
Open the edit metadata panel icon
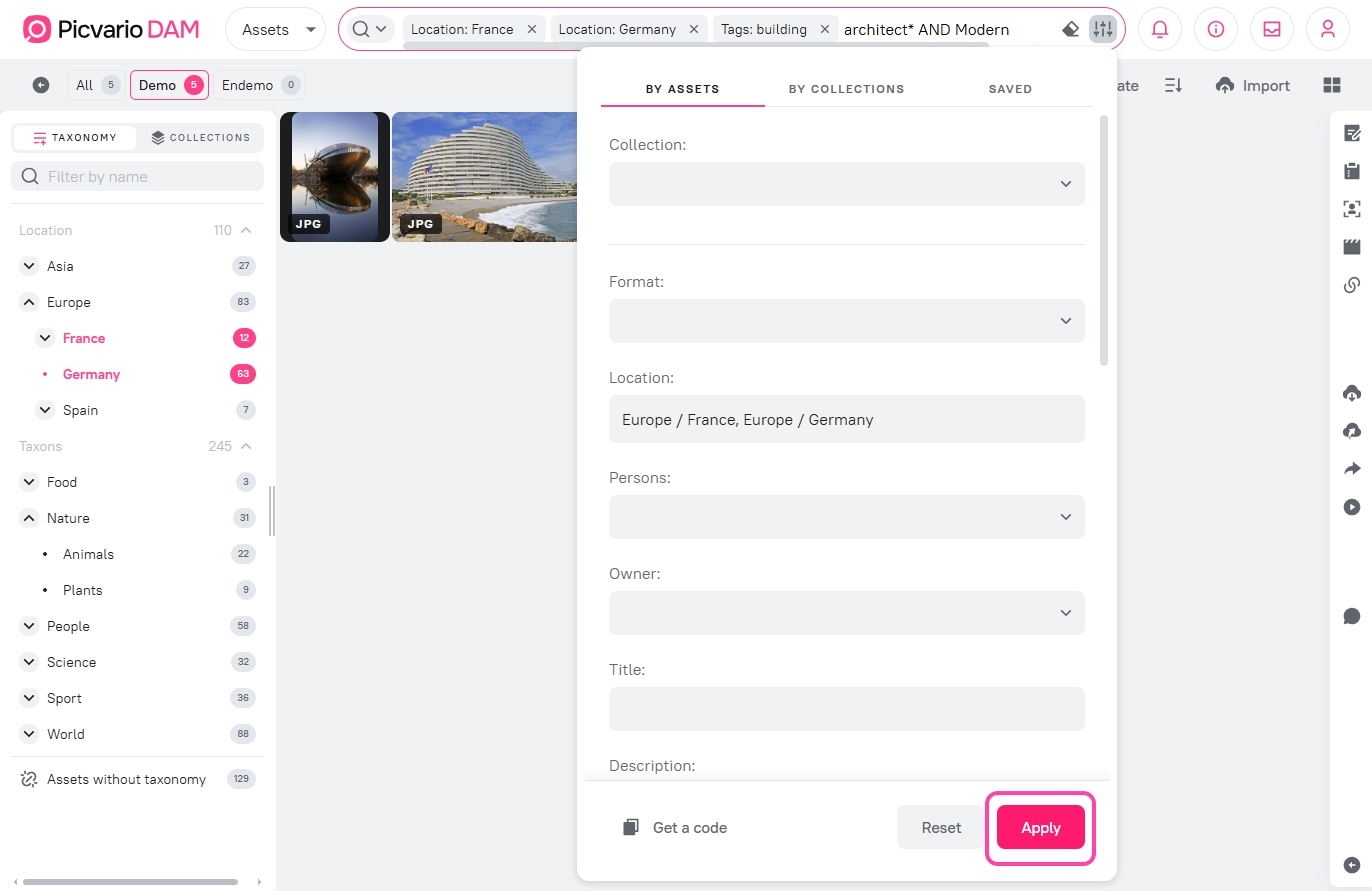click(x=1352, y=133)
